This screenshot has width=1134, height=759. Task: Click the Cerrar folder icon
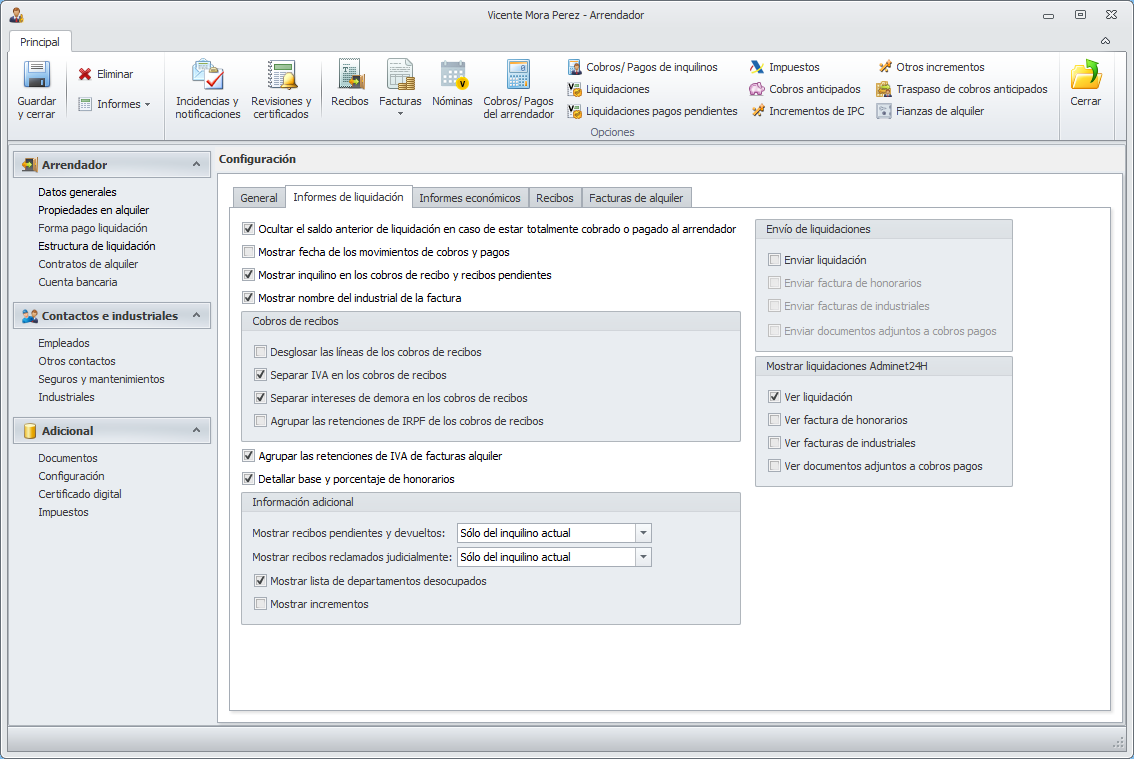point(1086,75)
